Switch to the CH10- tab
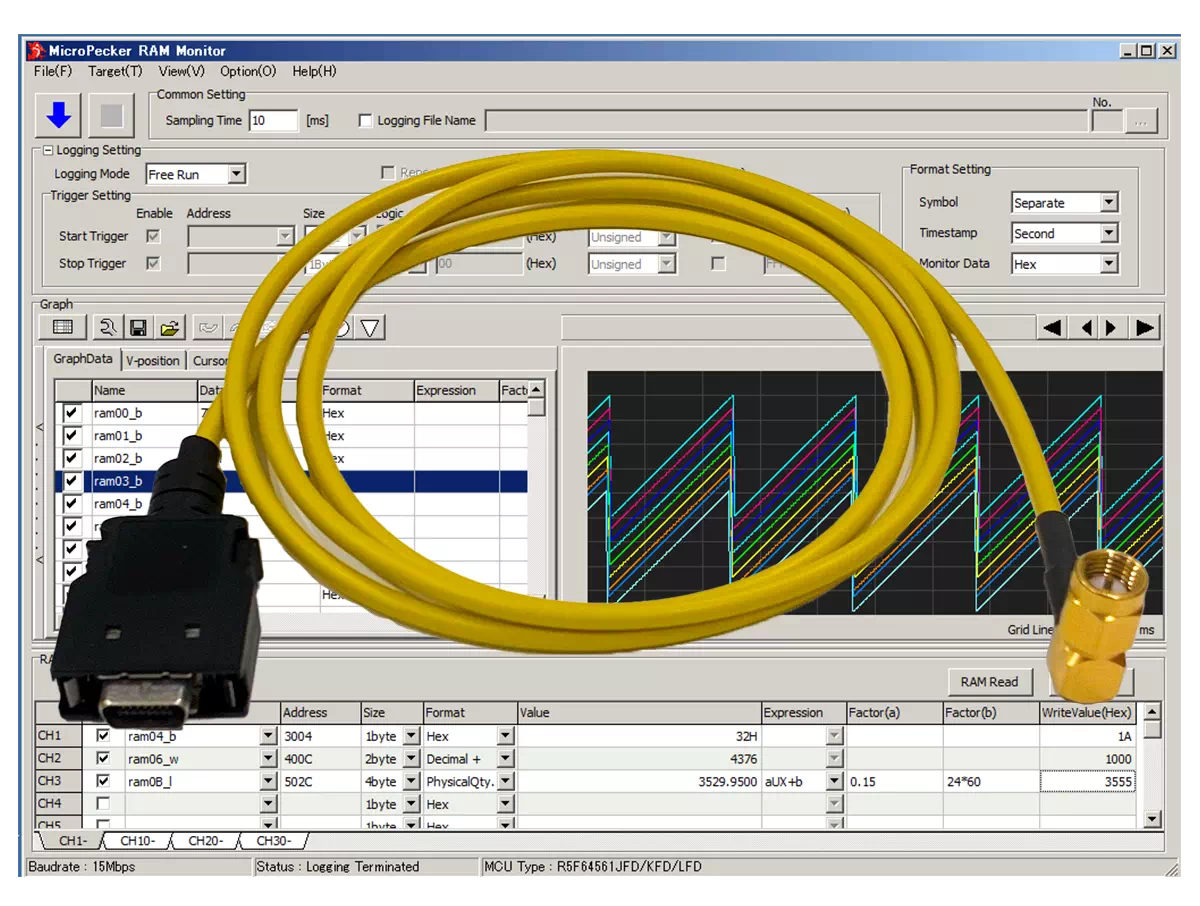This screenshot has width=1200, height=906. (136, 841)
